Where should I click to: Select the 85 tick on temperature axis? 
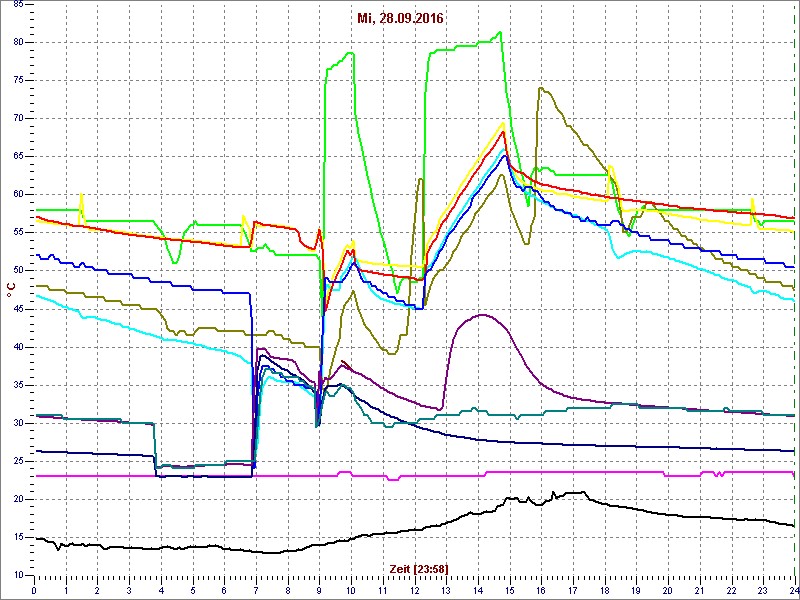(18, 5)
